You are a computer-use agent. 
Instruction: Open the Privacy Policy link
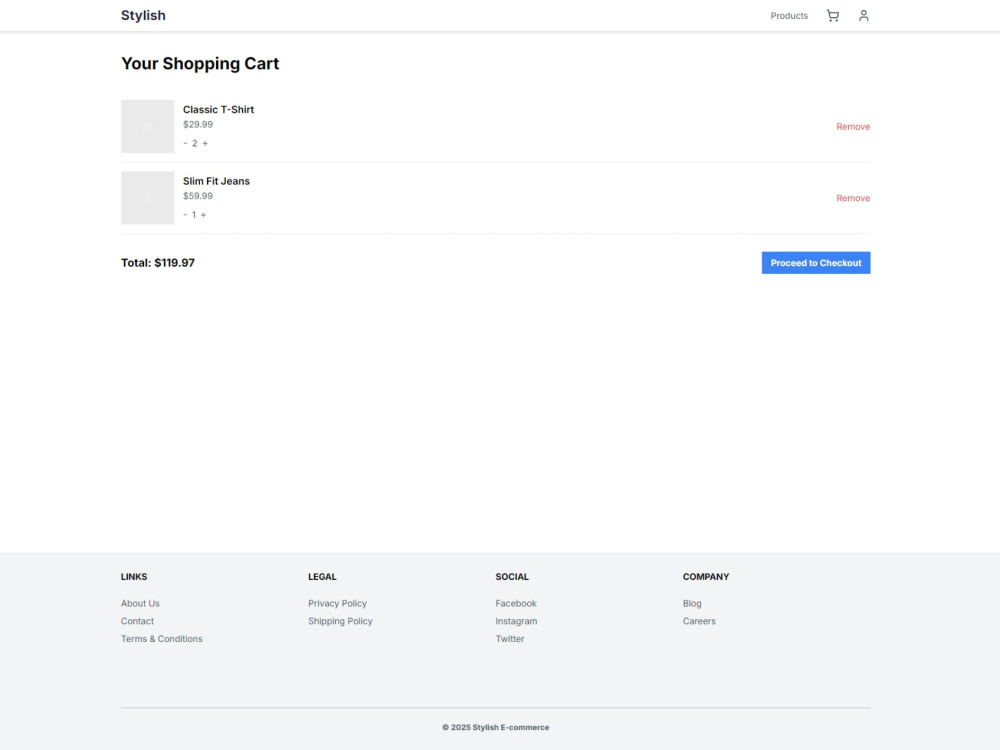[337, 603]
